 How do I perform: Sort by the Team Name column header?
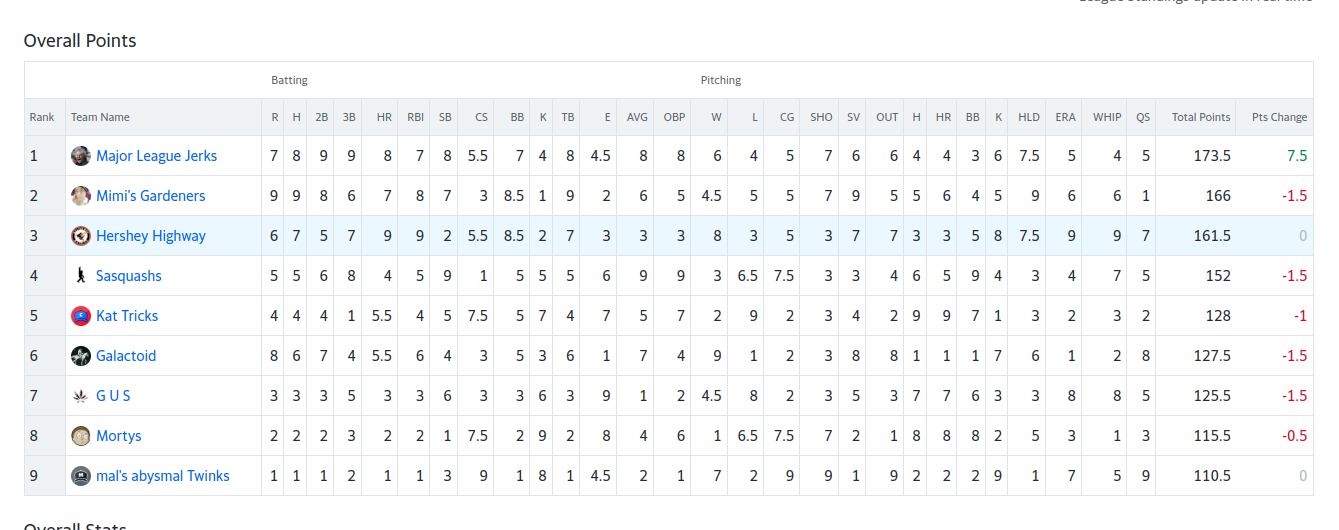tap(100, 117)
